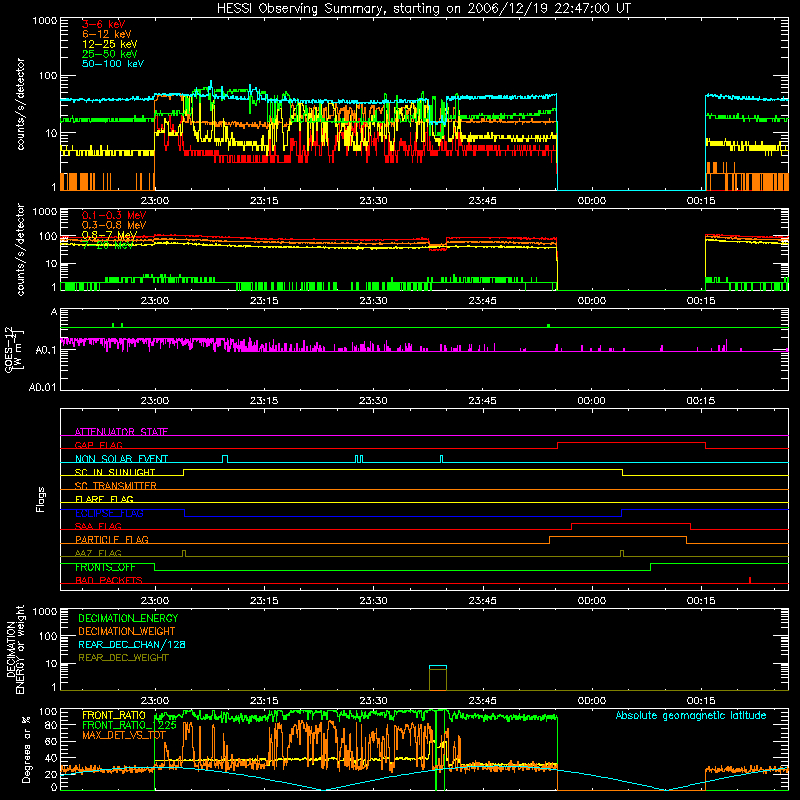This screenshot has height=800, width=800.
Task: Click the first NON_SOLAR_EVENT pulse marker
Action: pos(225,459)
